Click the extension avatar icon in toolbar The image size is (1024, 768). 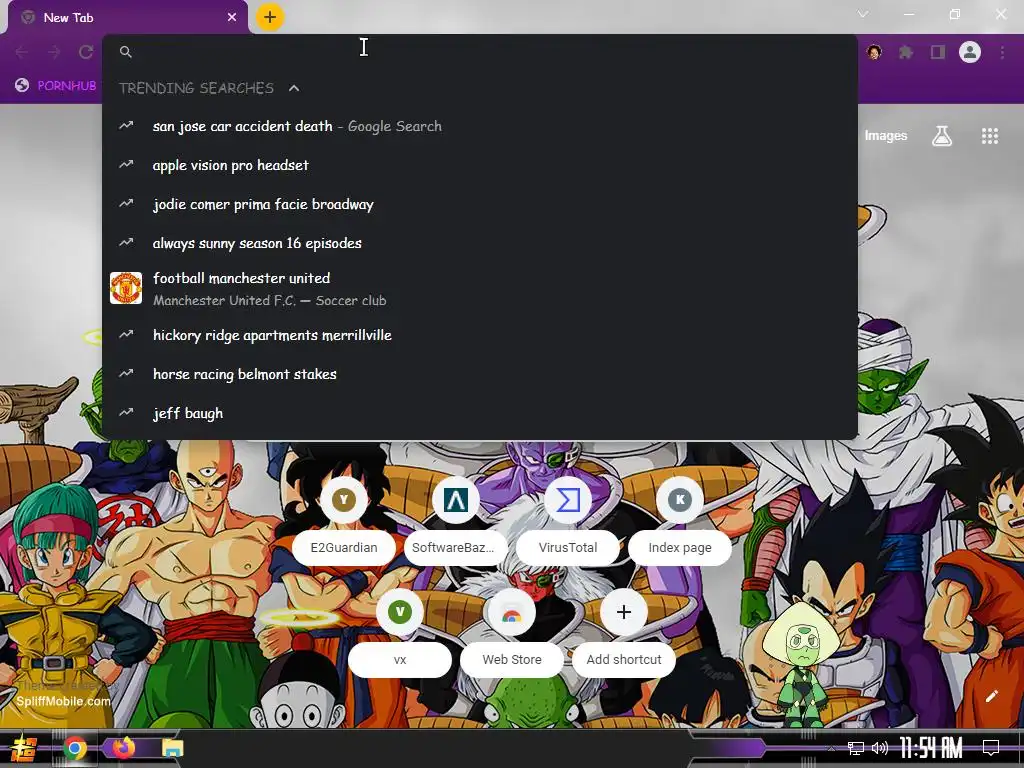click(874, 52)
